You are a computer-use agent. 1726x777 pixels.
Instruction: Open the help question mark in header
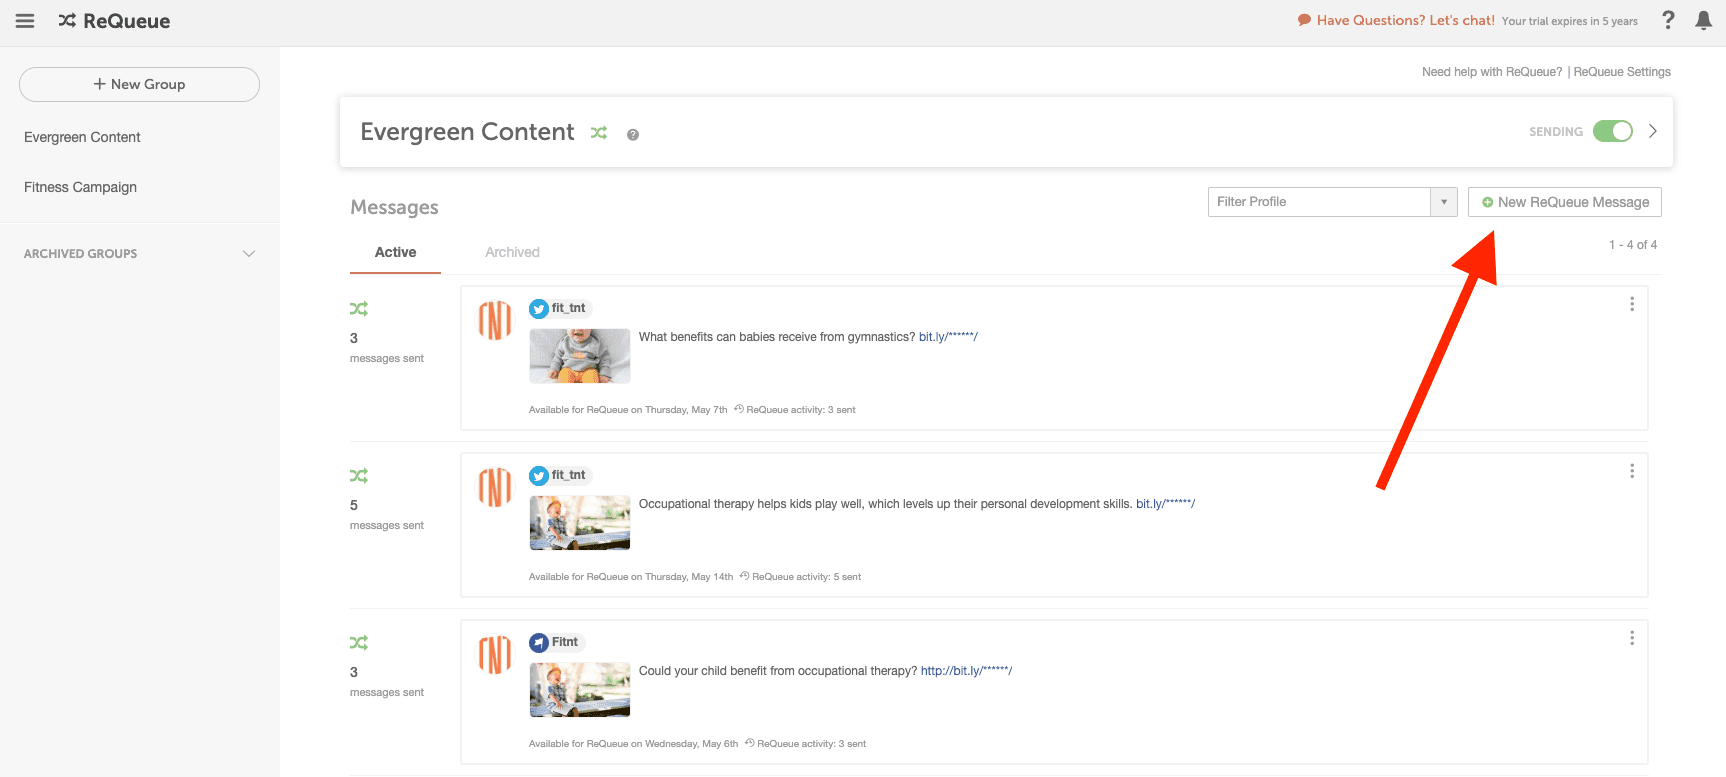(1668, 20)
